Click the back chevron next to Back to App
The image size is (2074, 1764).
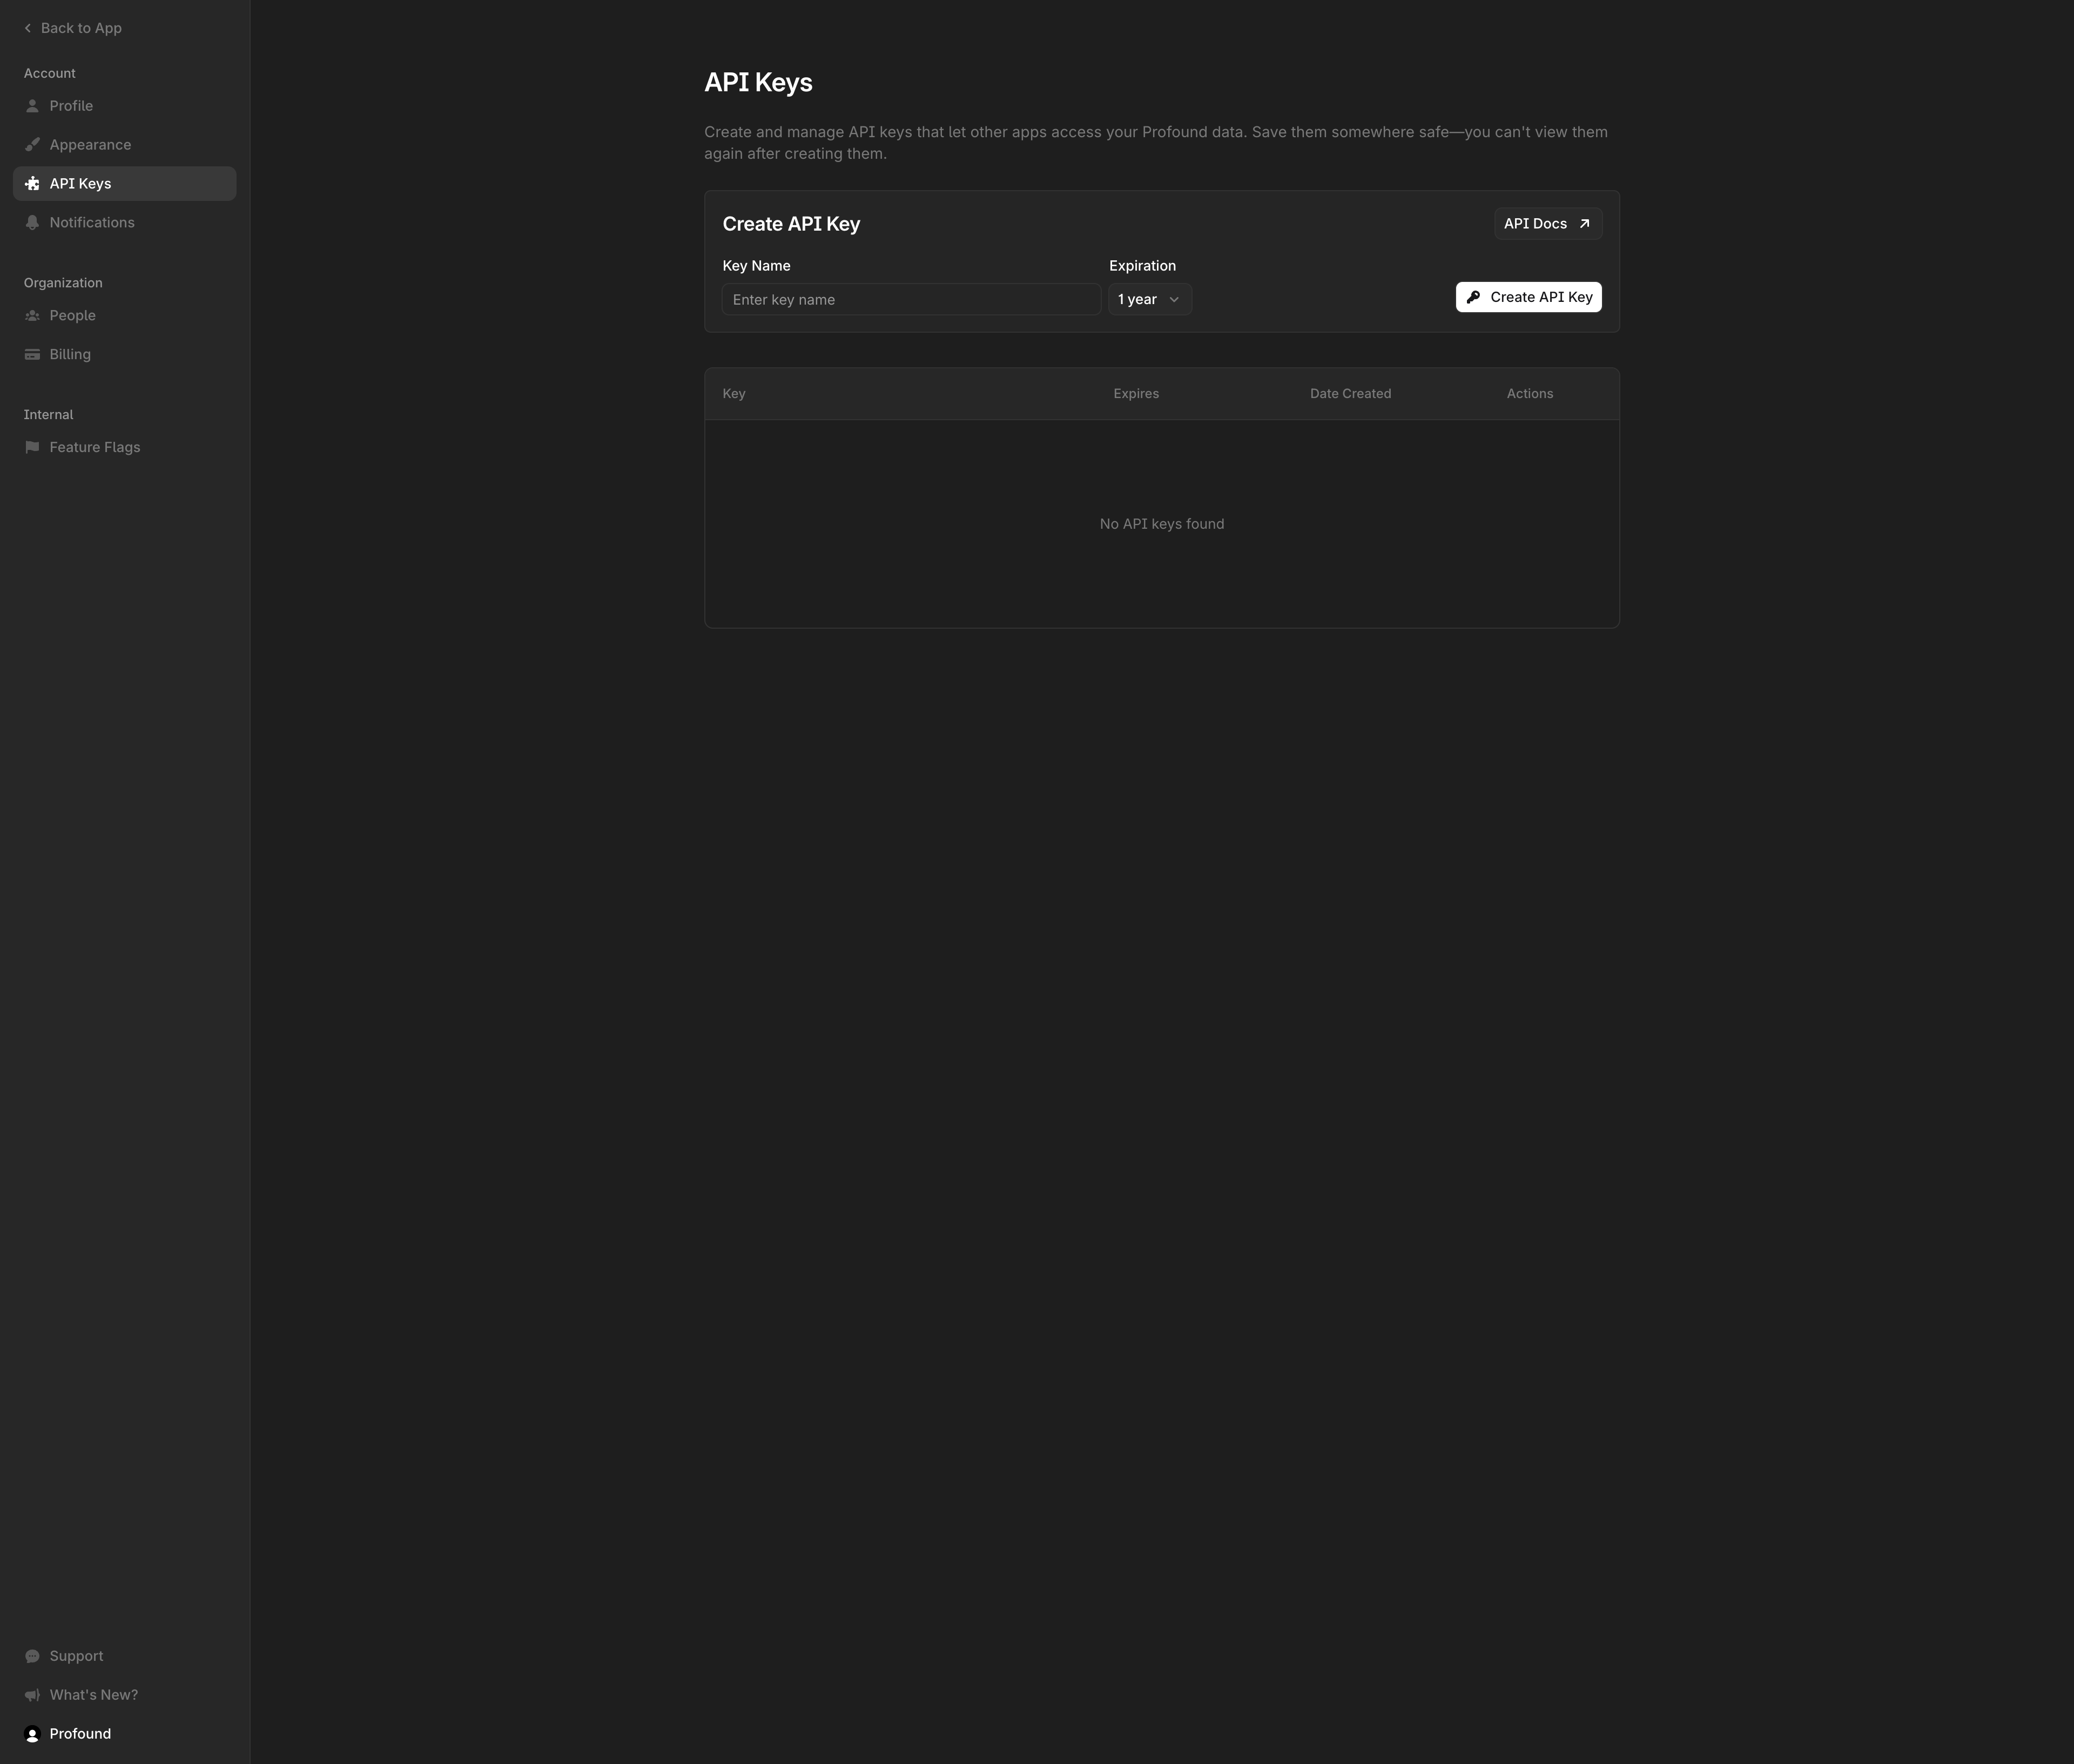coord(28,28)
